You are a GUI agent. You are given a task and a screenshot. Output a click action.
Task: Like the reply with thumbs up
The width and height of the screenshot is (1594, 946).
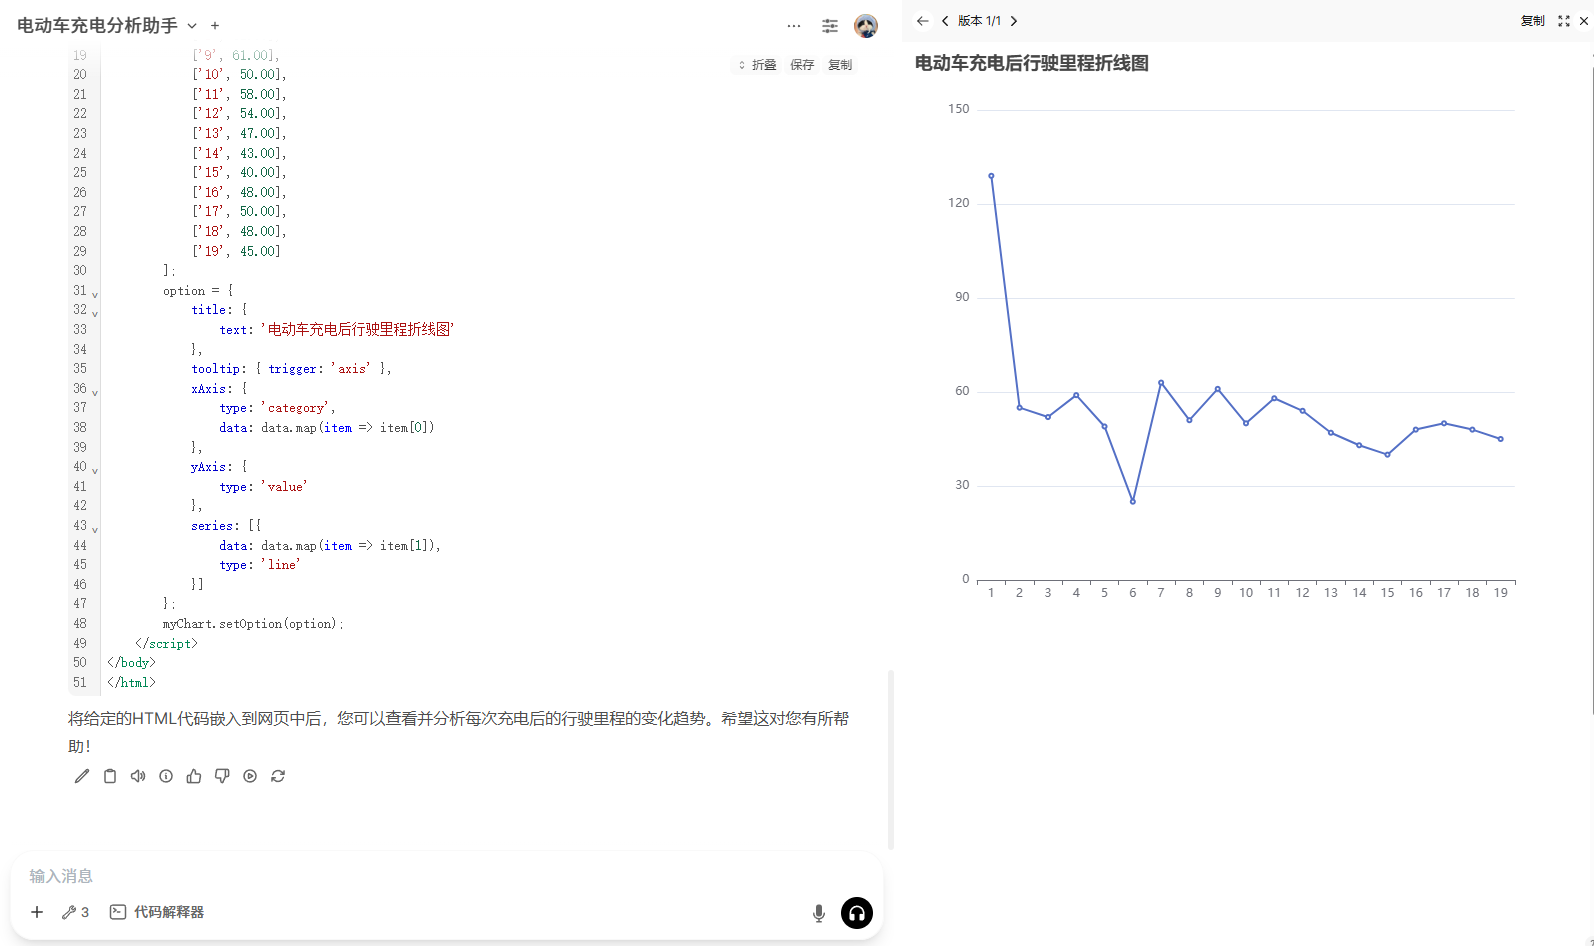coord(194,776)
